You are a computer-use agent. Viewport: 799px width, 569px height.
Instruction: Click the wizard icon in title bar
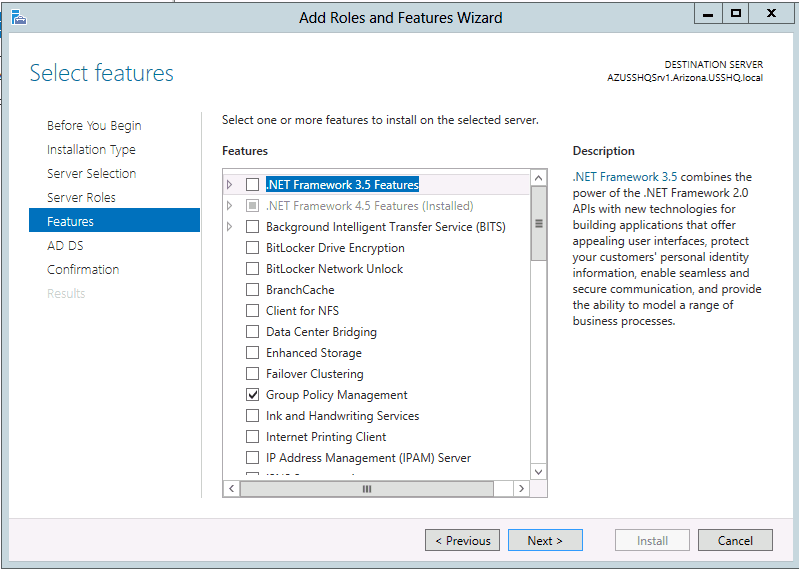click(x=18, y=17)
